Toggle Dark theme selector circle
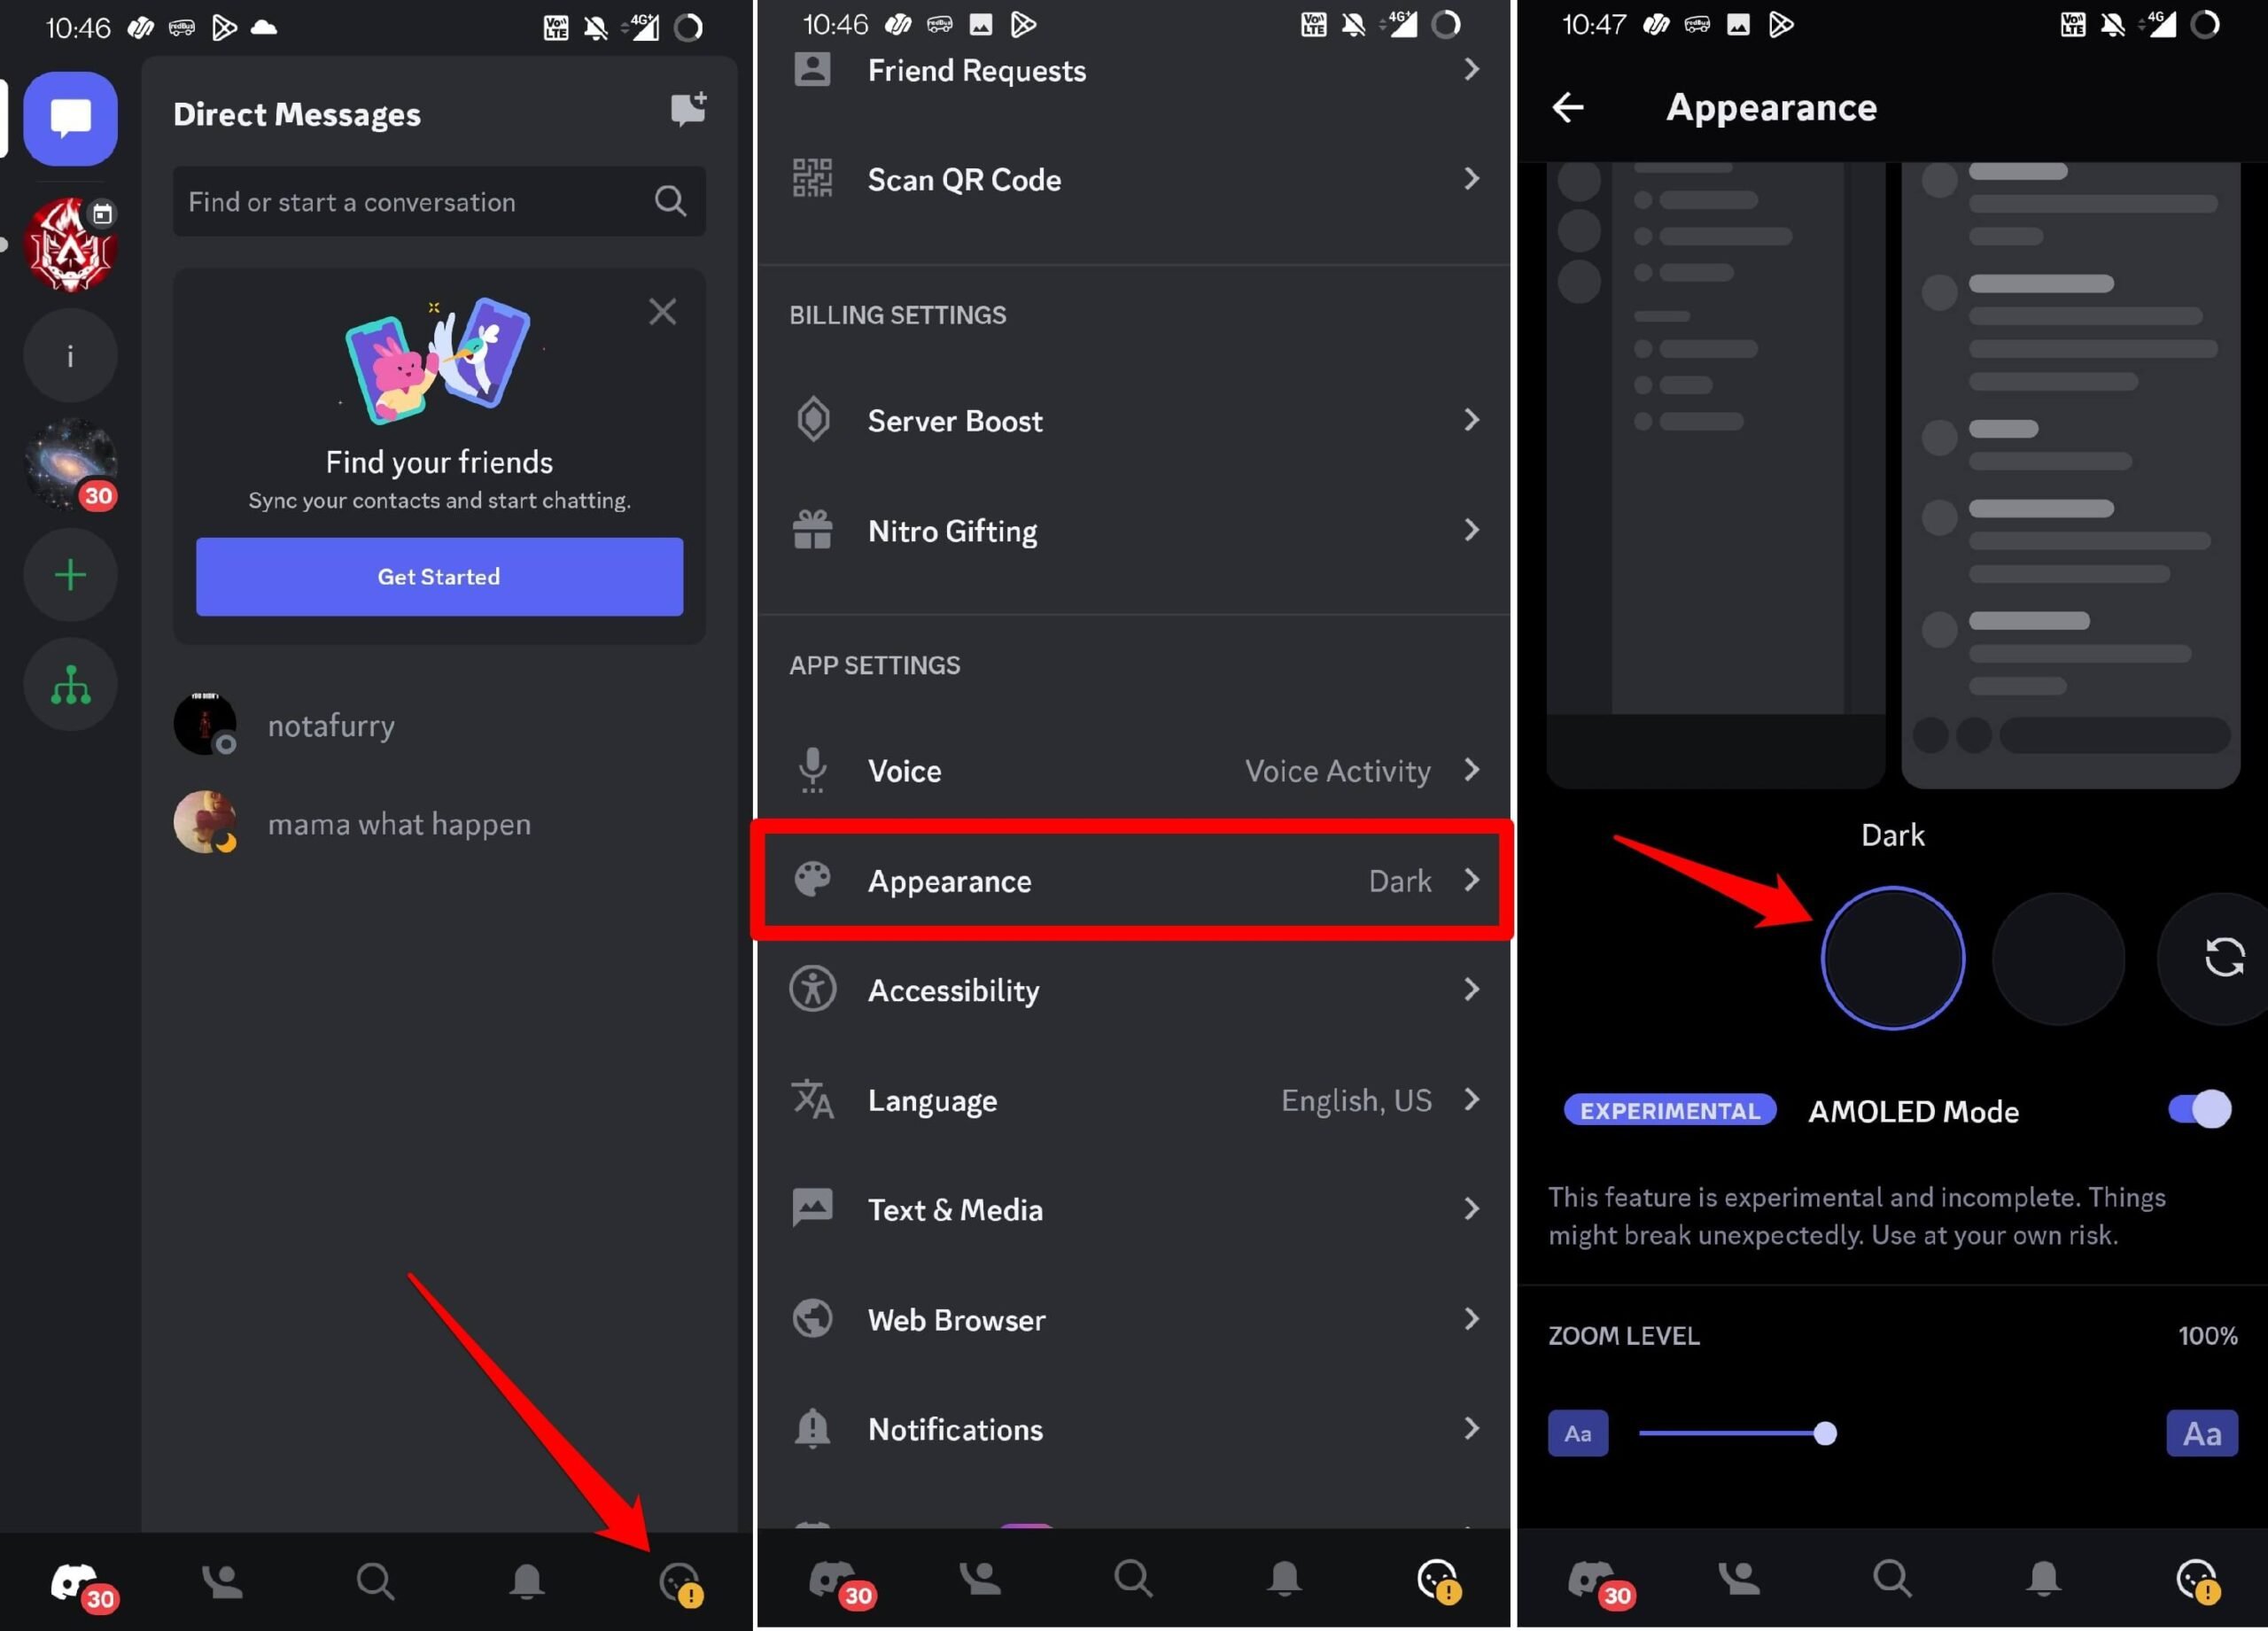2268x1631 pixels. coord(1893,957)
